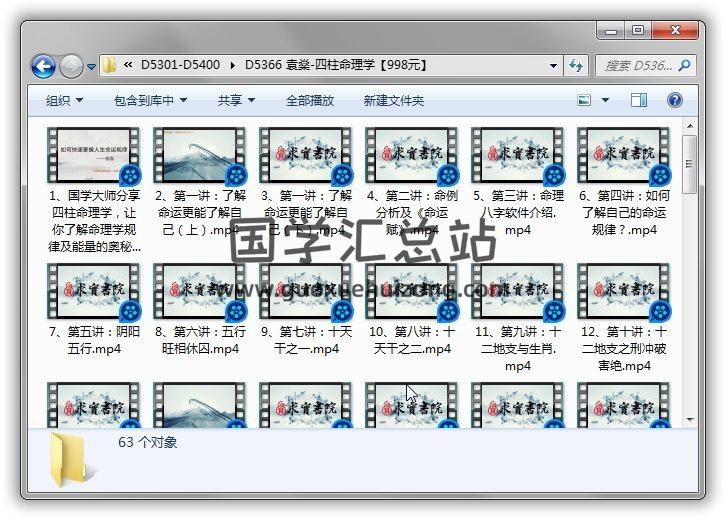
Task: Click the 63 个对象 status text
Action: point(147,443)
